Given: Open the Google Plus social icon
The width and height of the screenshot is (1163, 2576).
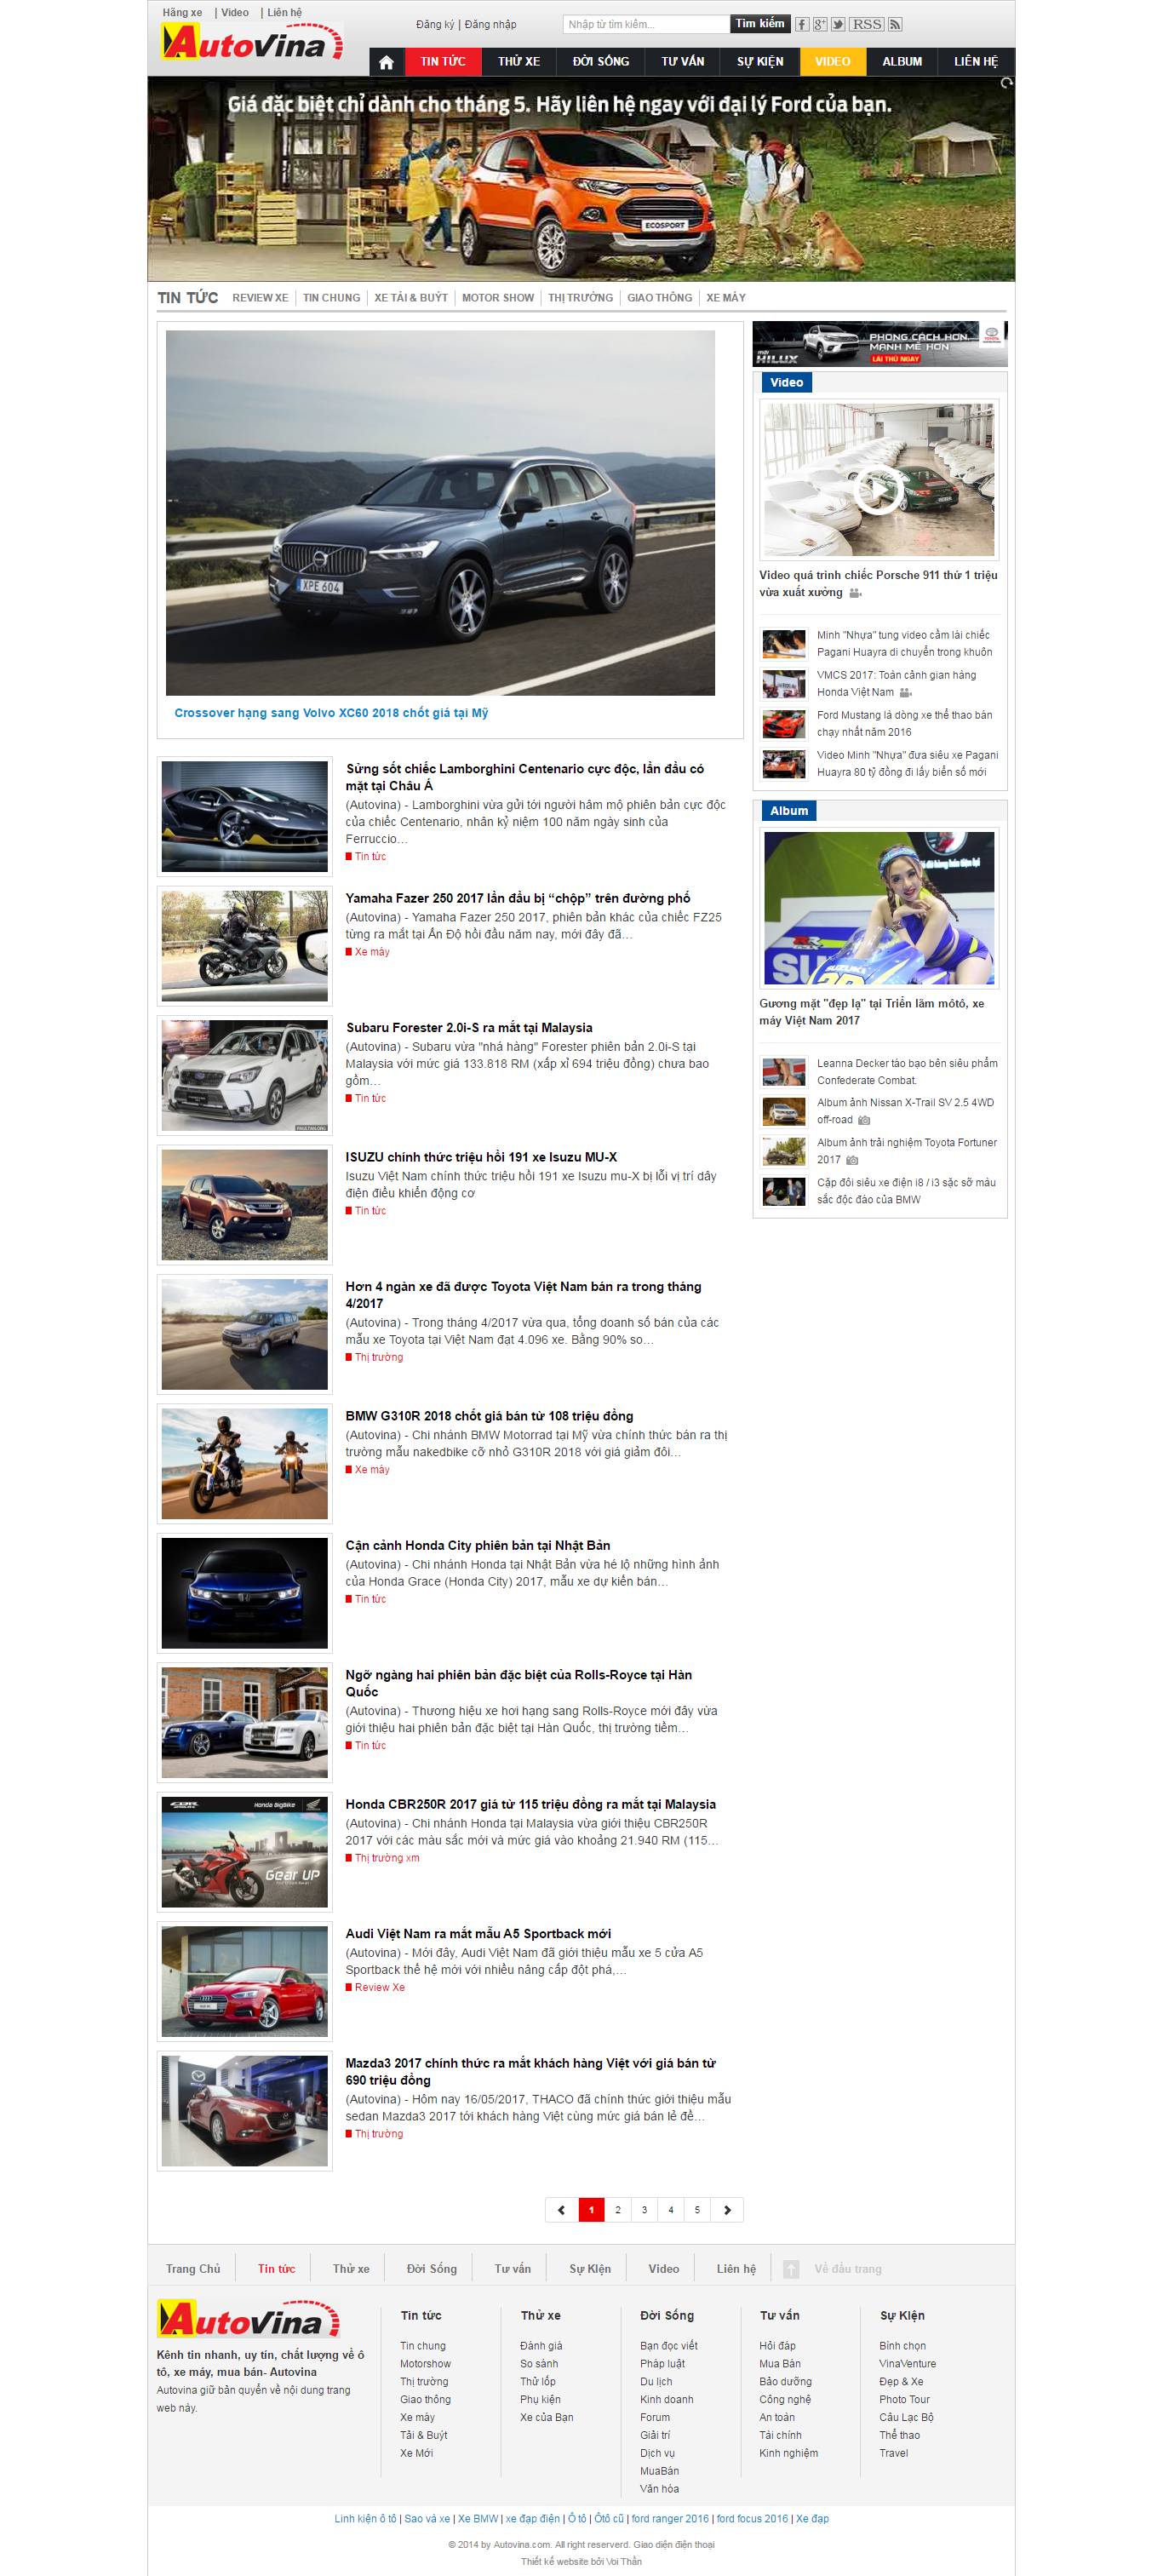Looking at the screenshot, I should click(820, 24).
